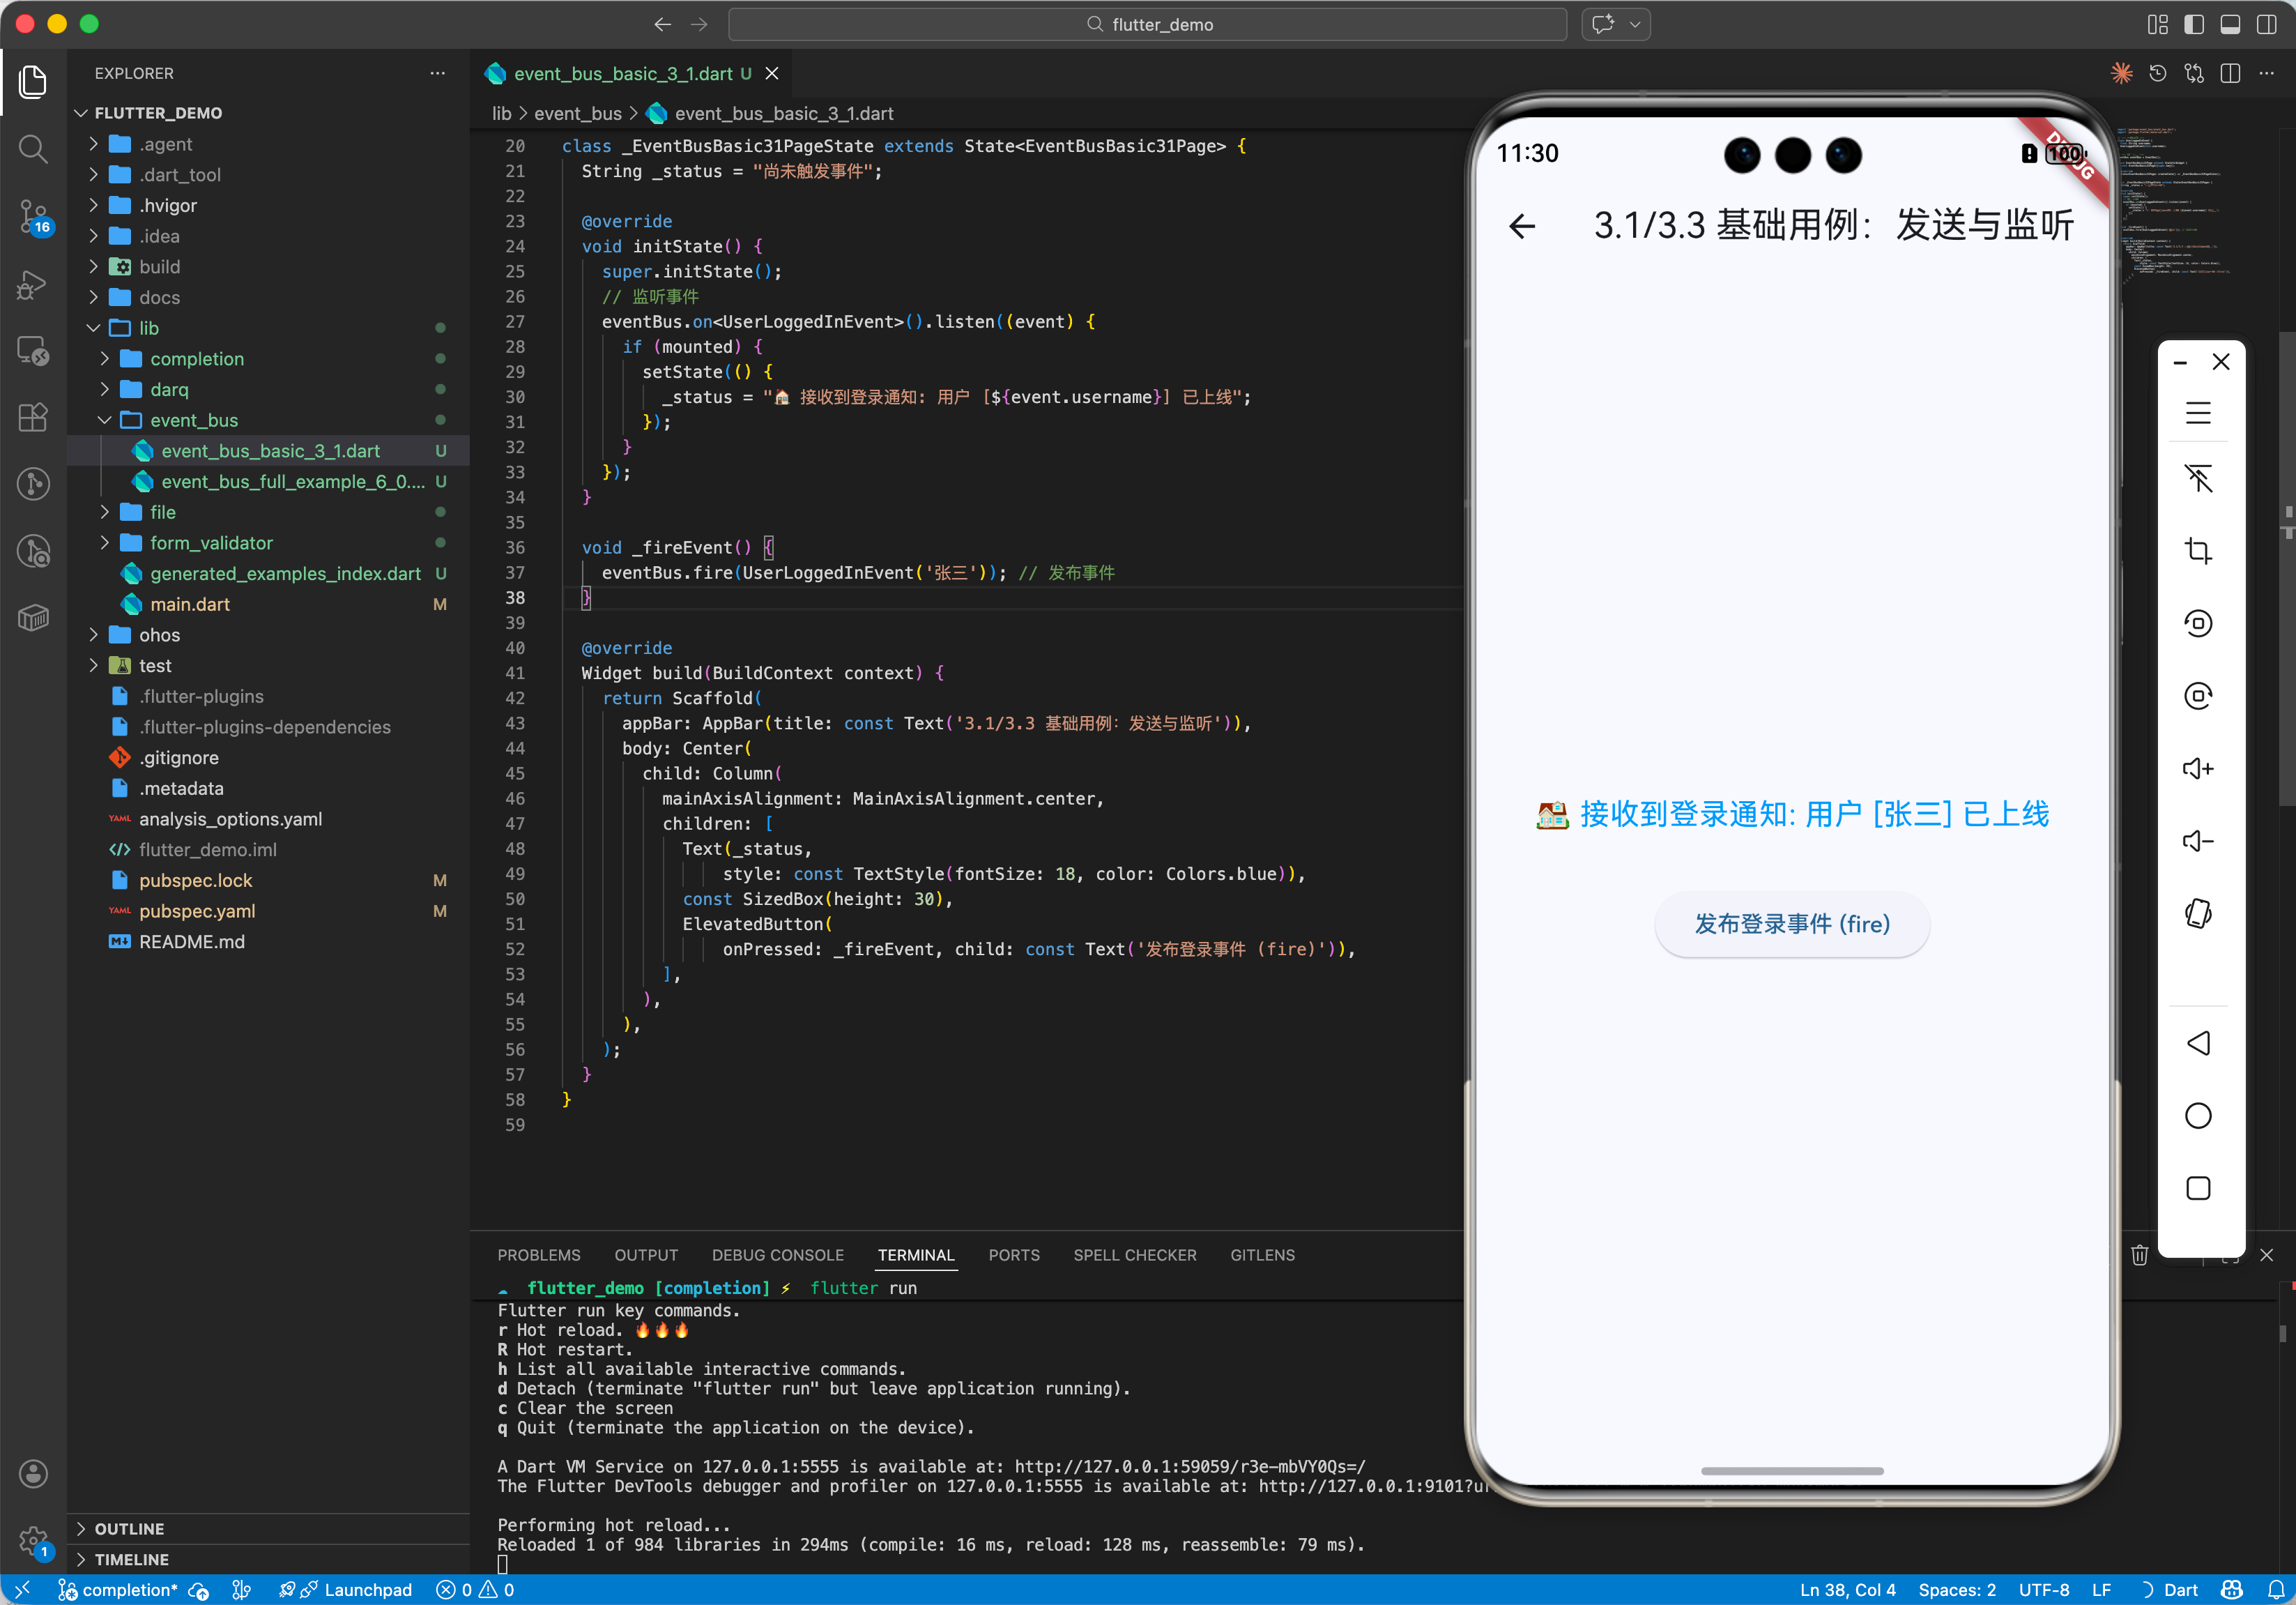Switch to the DEBUG CONSOLE tab
This screenshot has width=2296, height=1605.
click(x=777, y=1255)
